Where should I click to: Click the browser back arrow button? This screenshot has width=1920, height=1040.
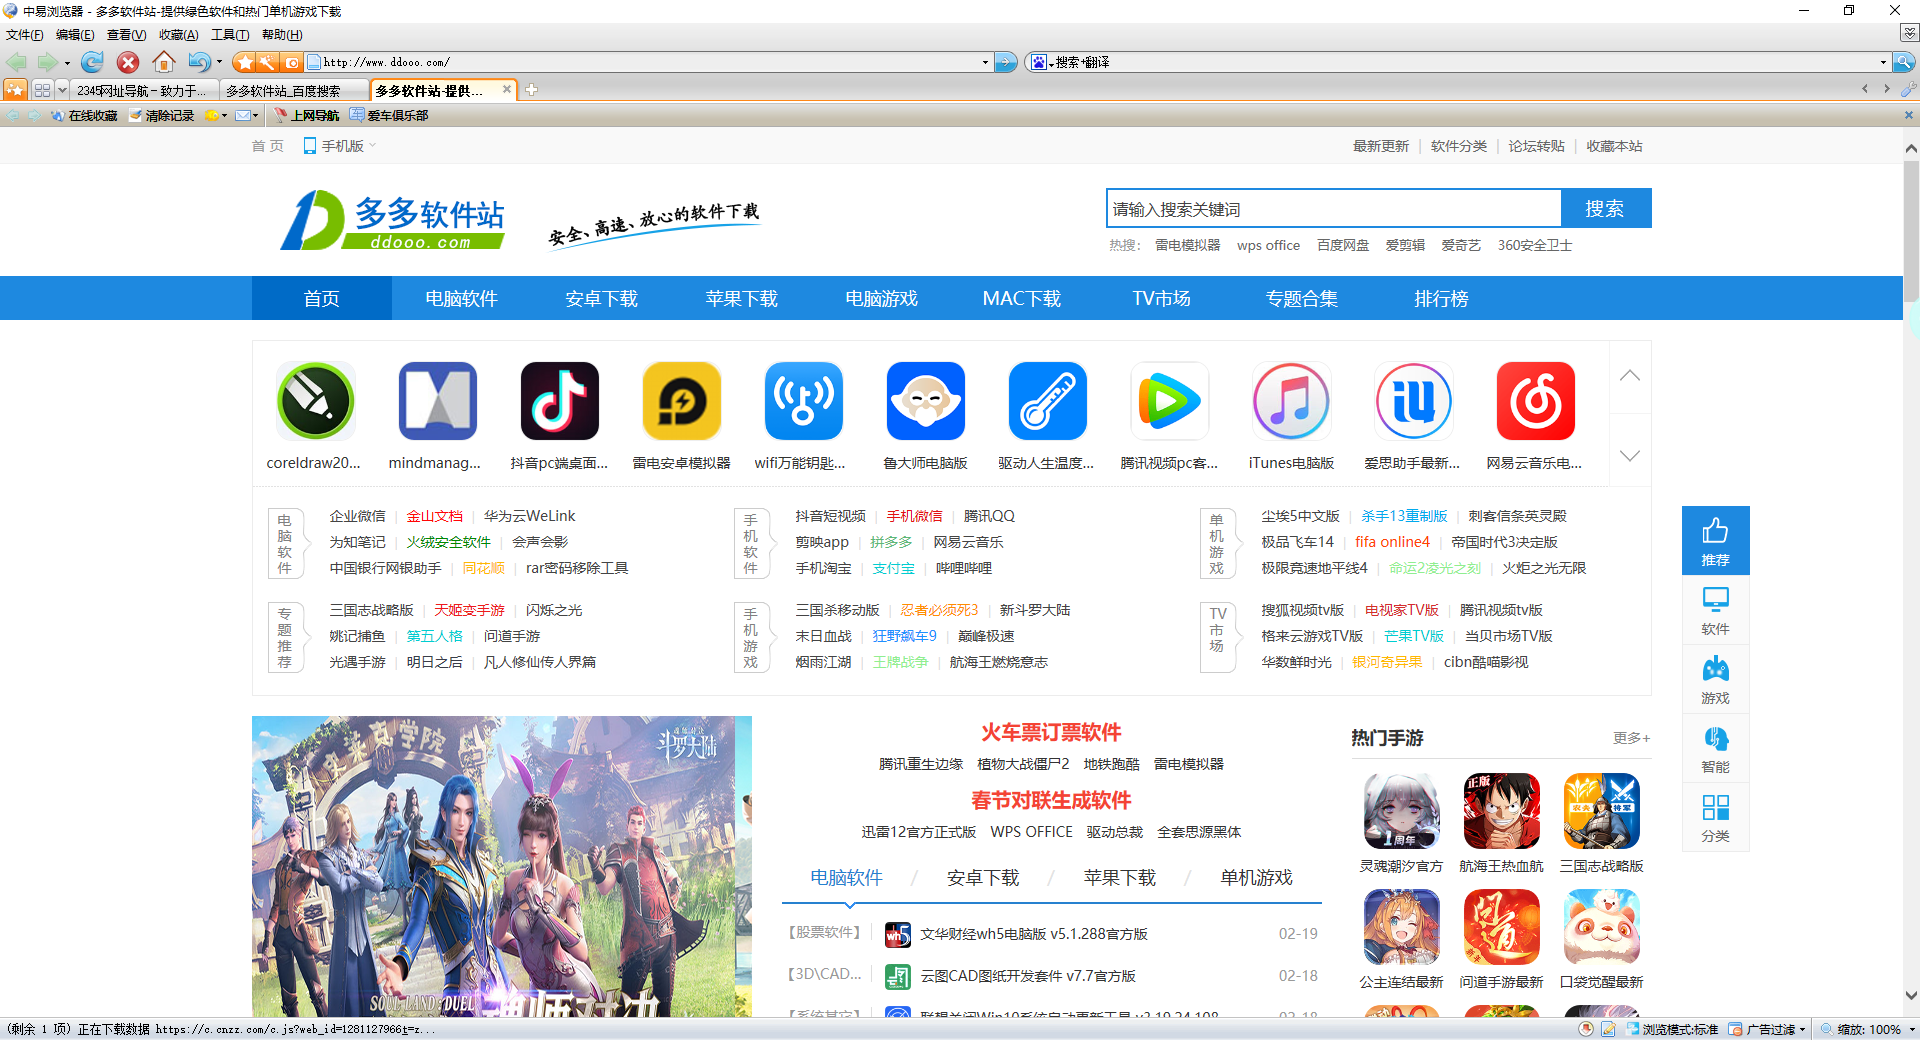pos(17,62)
